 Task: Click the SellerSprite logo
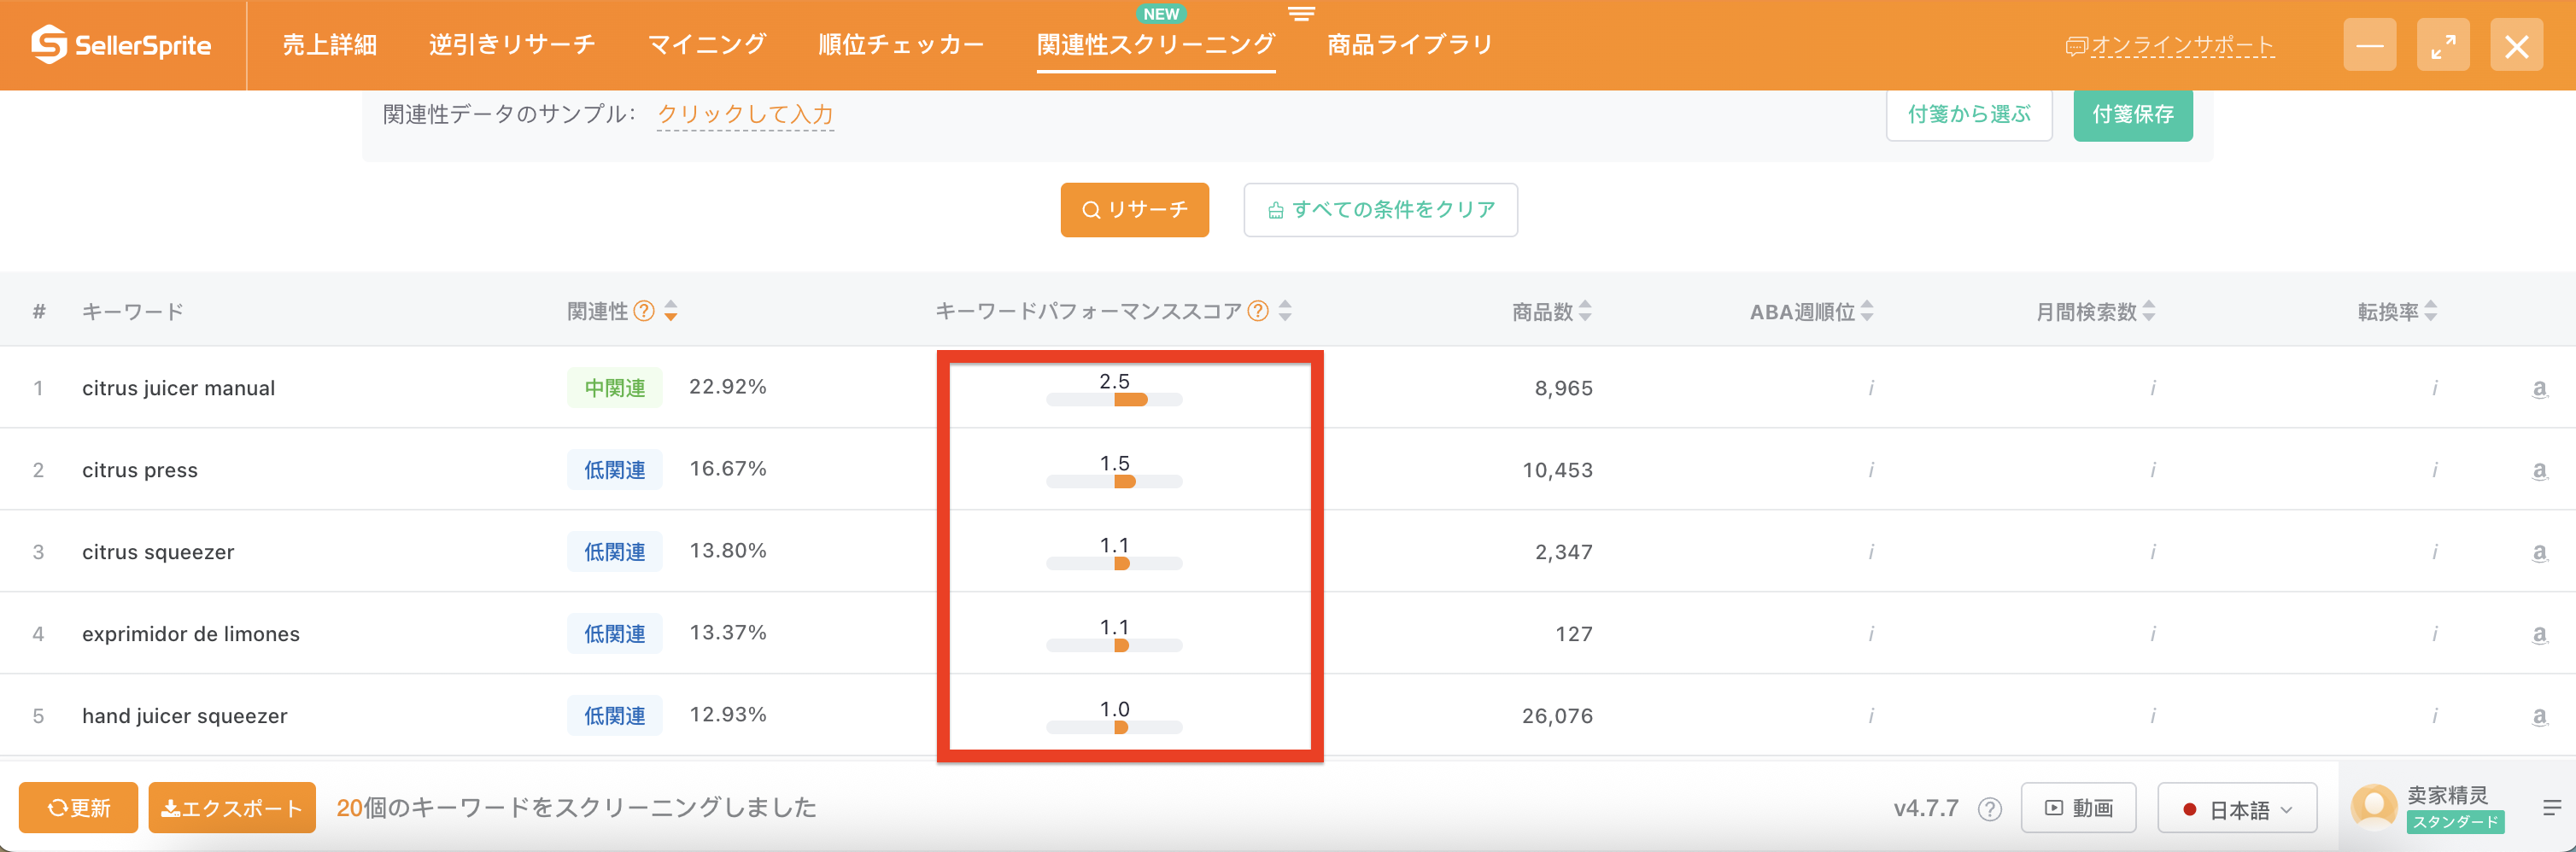(121, 45)
